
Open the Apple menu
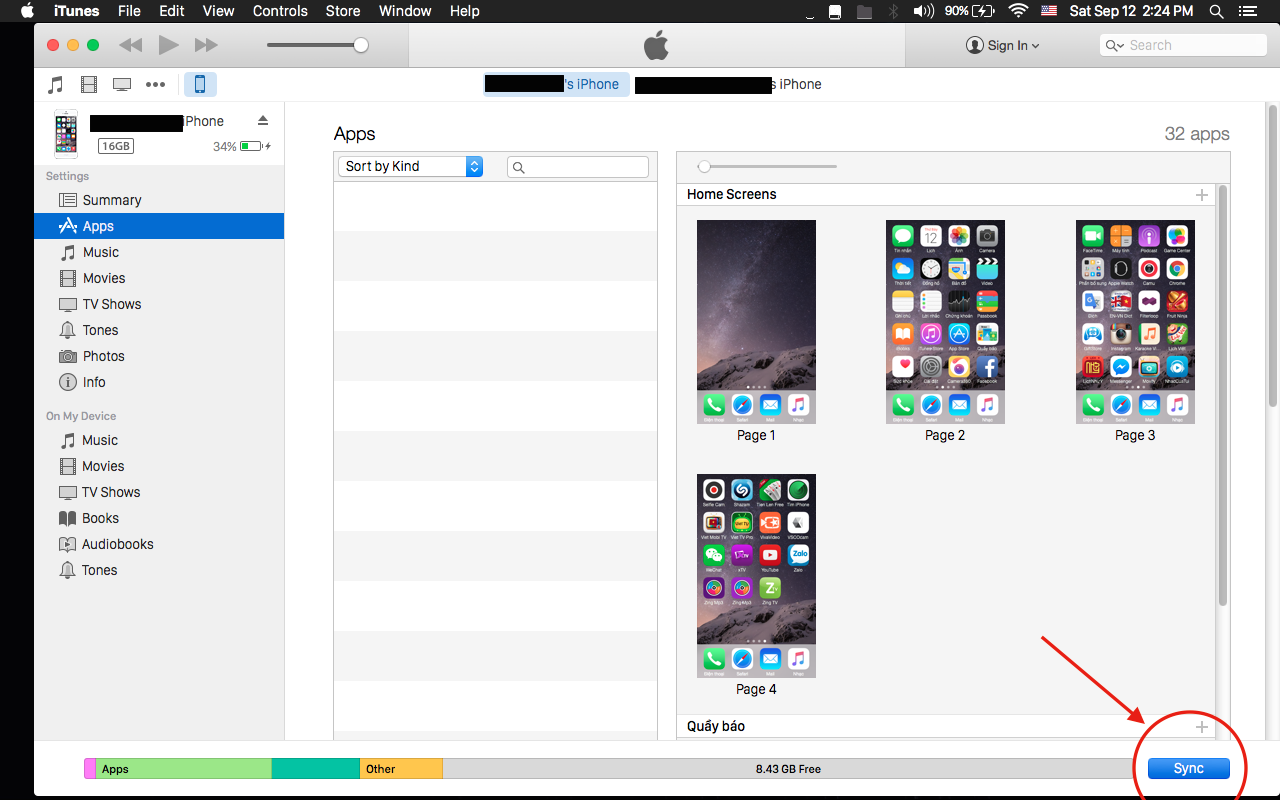[x=27, y=11]
